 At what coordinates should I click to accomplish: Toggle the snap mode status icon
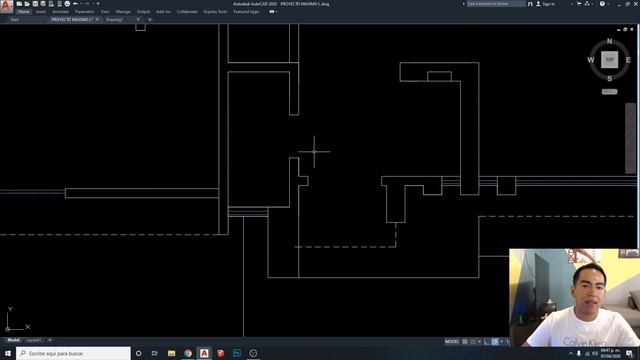473,342
